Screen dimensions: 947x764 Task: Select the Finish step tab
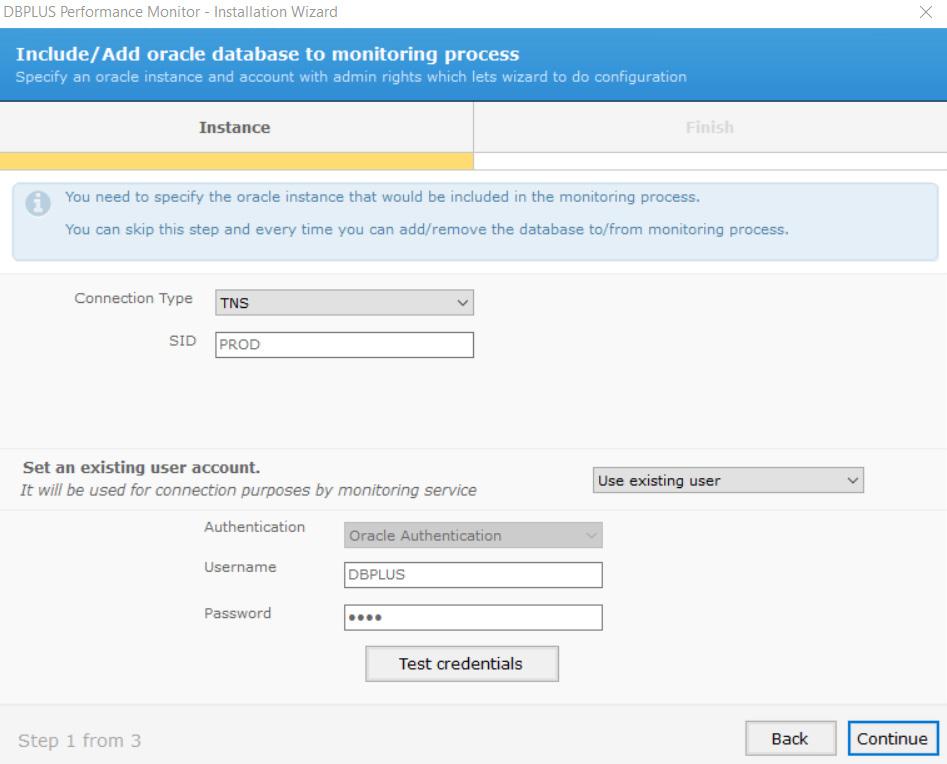[710, 127]
